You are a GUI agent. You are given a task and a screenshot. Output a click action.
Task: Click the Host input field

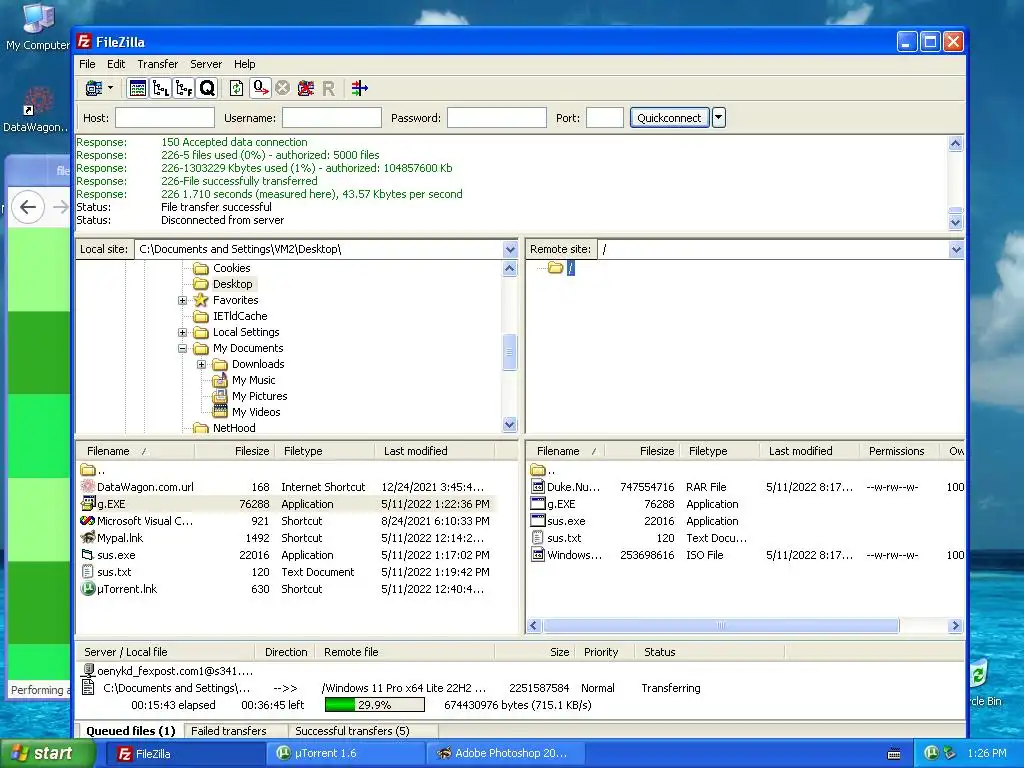(x=165, y=118)
